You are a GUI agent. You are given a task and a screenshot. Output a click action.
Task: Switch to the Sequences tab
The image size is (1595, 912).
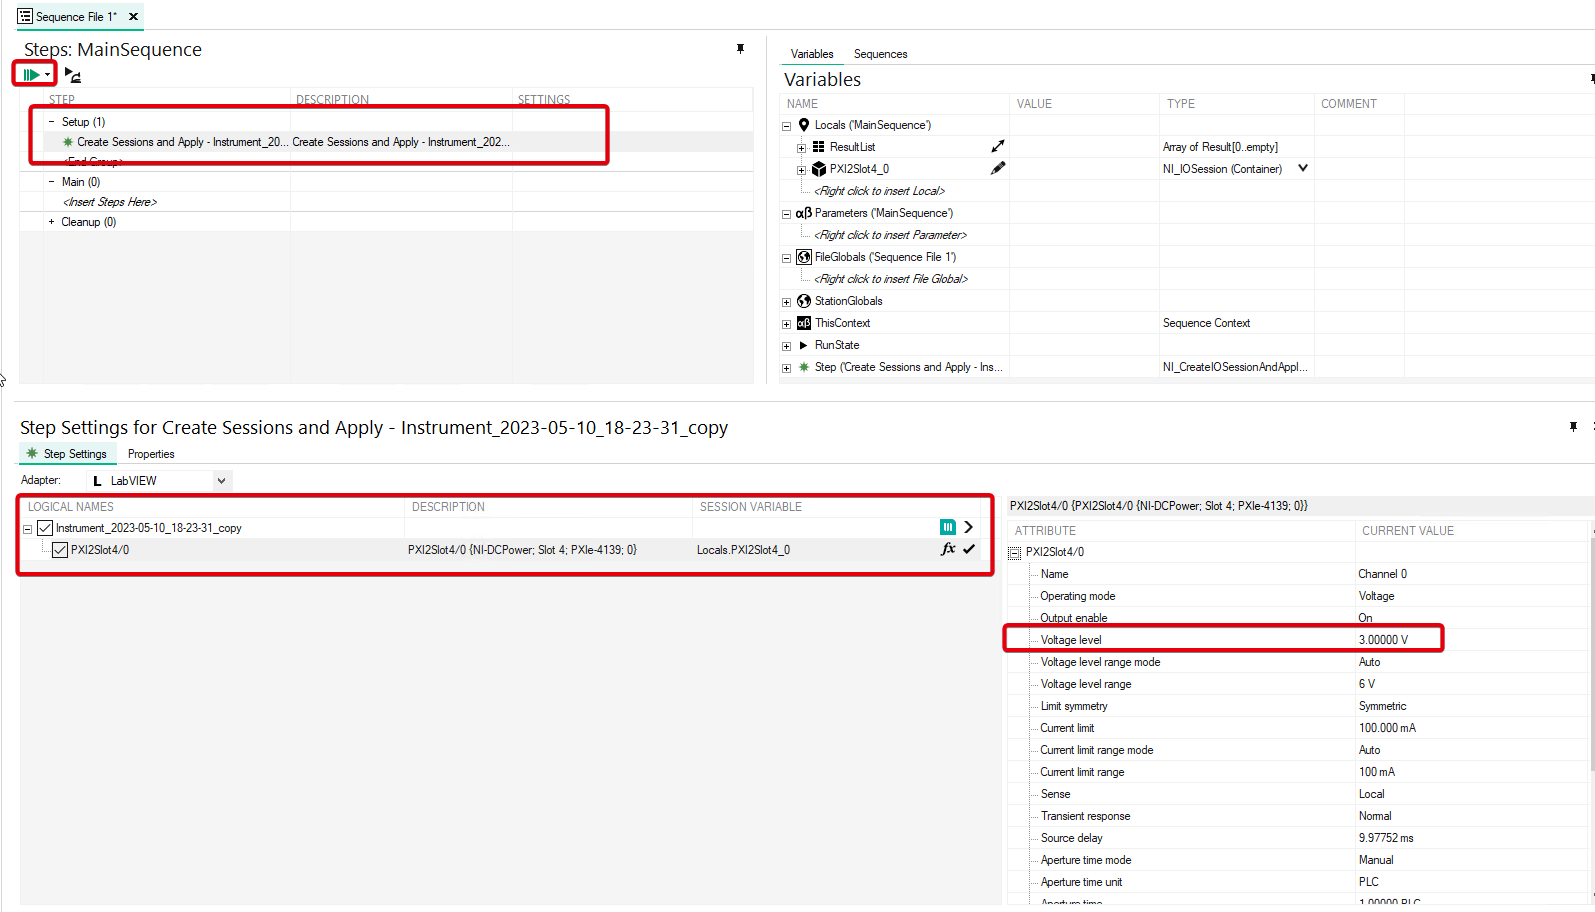[880, 54]
